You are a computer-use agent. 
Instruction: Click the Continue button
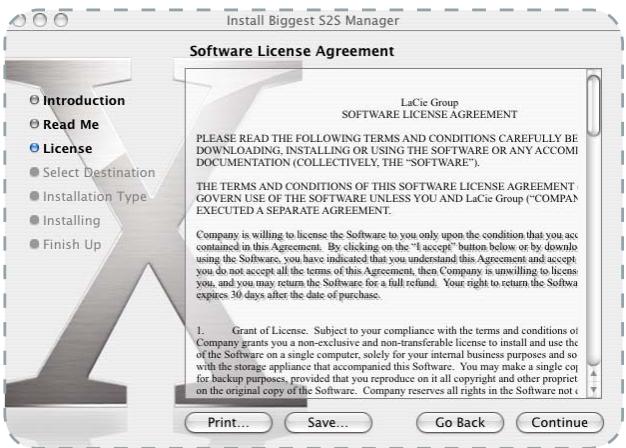pyautogui.click(x=559, y=422)
